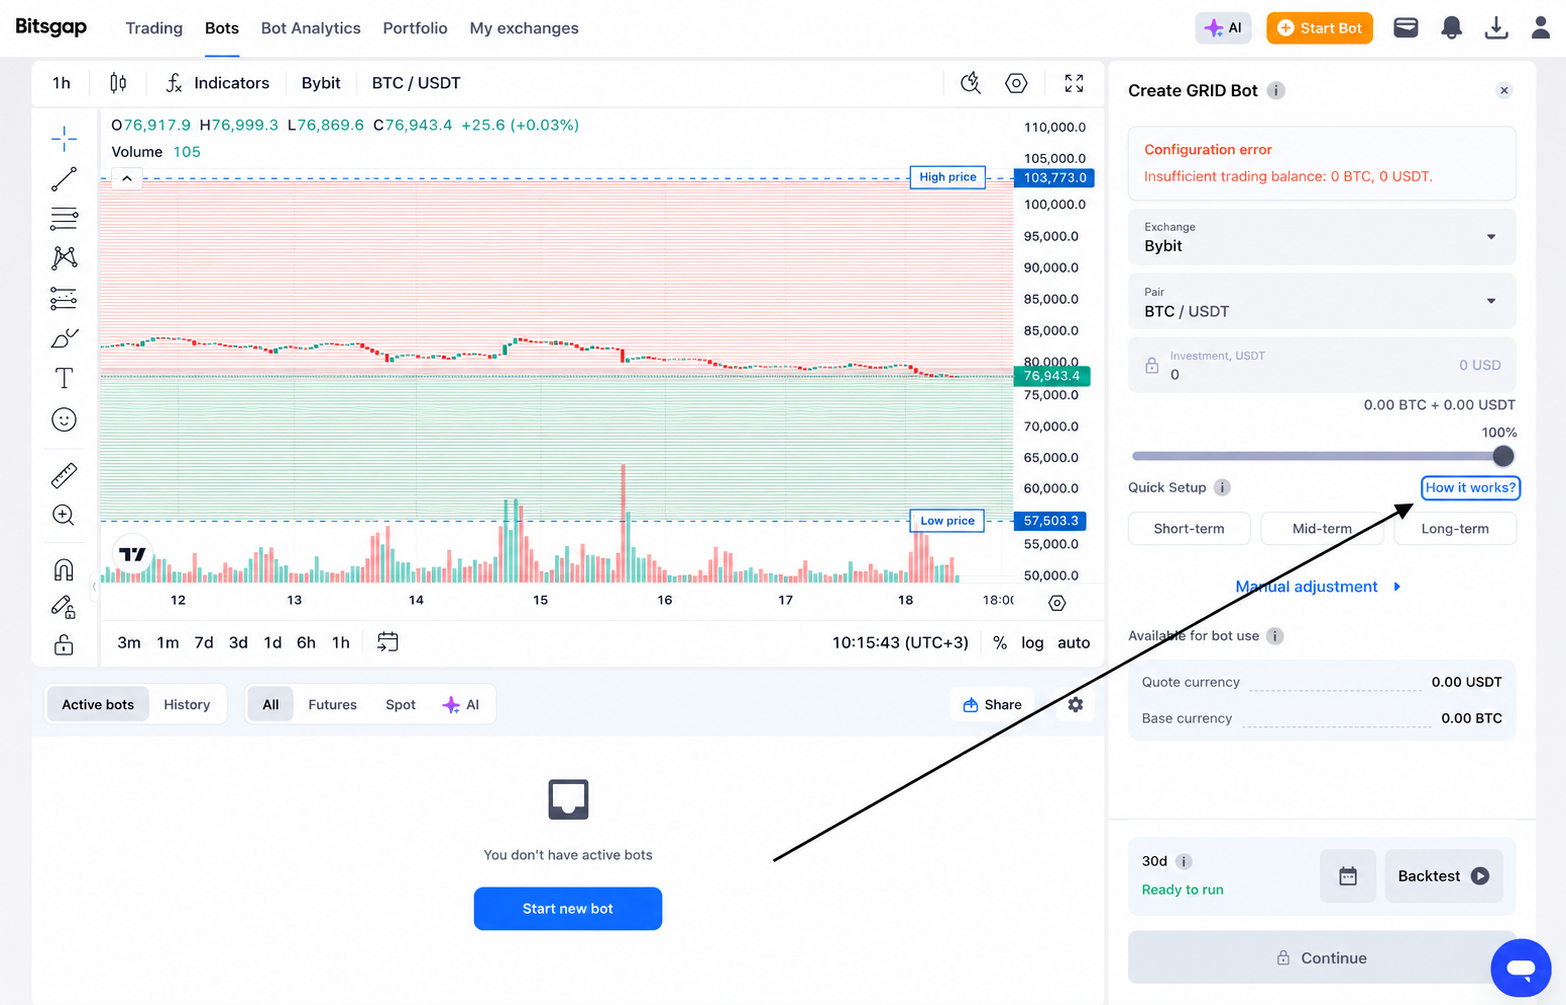Expand the Exchange dropdown showing Bybit
Image resolution: width=1566 pixels, height=1005 pixels.
[1321, 237]
